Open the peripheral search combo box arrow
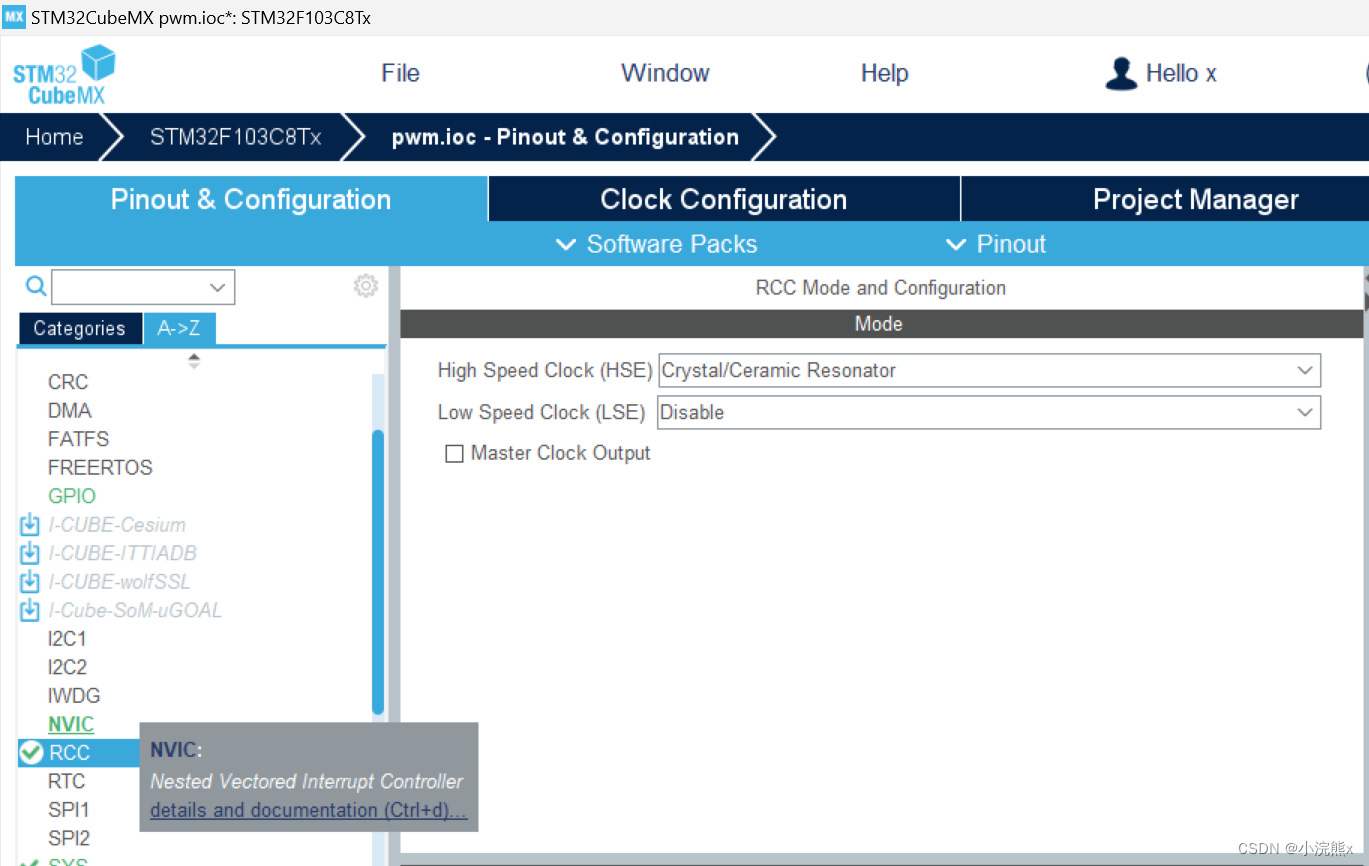1369x866 pixels. 218,287
